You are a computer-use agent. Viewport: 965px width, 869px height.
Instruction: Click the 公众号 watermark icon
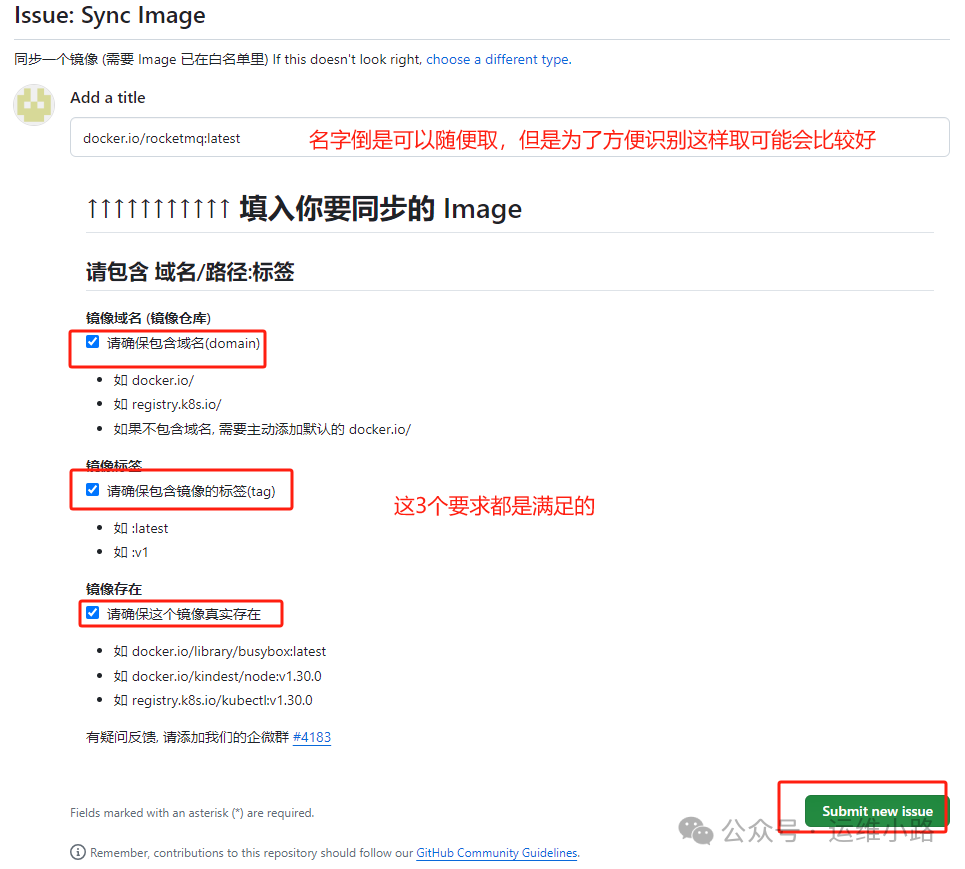click(x=757, y=831)
